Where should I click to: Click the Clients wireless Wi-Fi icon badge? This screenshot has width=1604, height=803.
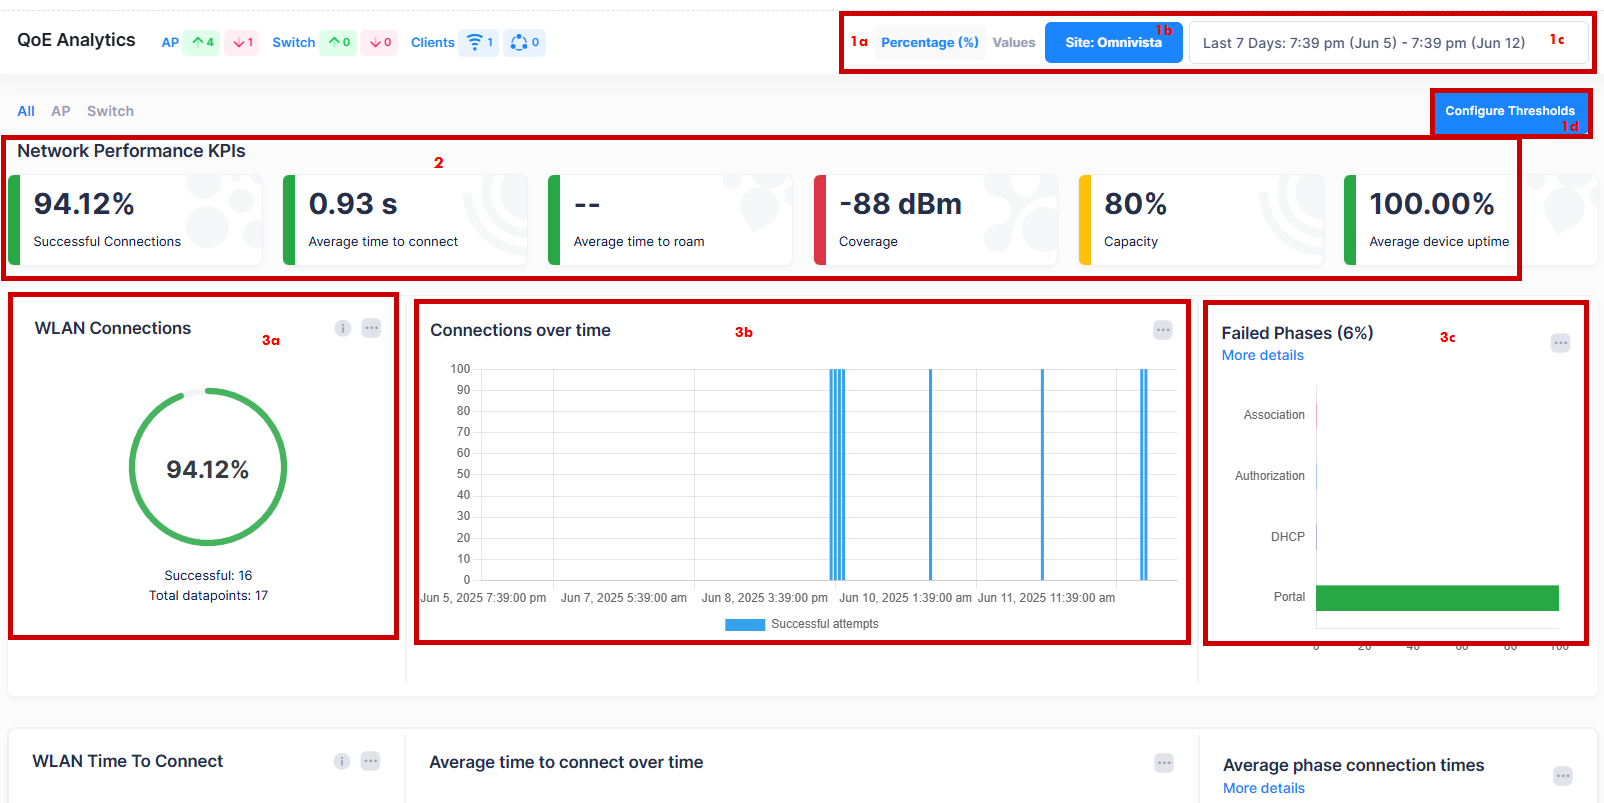pos(479,42)
